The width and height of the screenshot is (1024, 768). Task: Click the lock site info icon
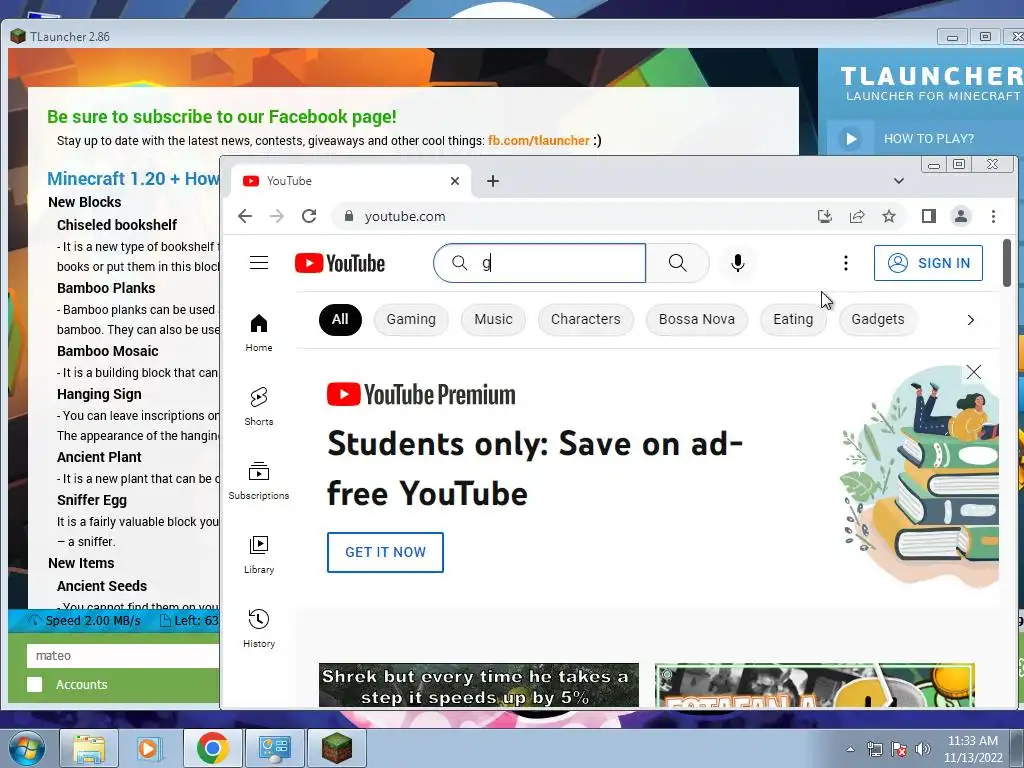coord(349,216)
